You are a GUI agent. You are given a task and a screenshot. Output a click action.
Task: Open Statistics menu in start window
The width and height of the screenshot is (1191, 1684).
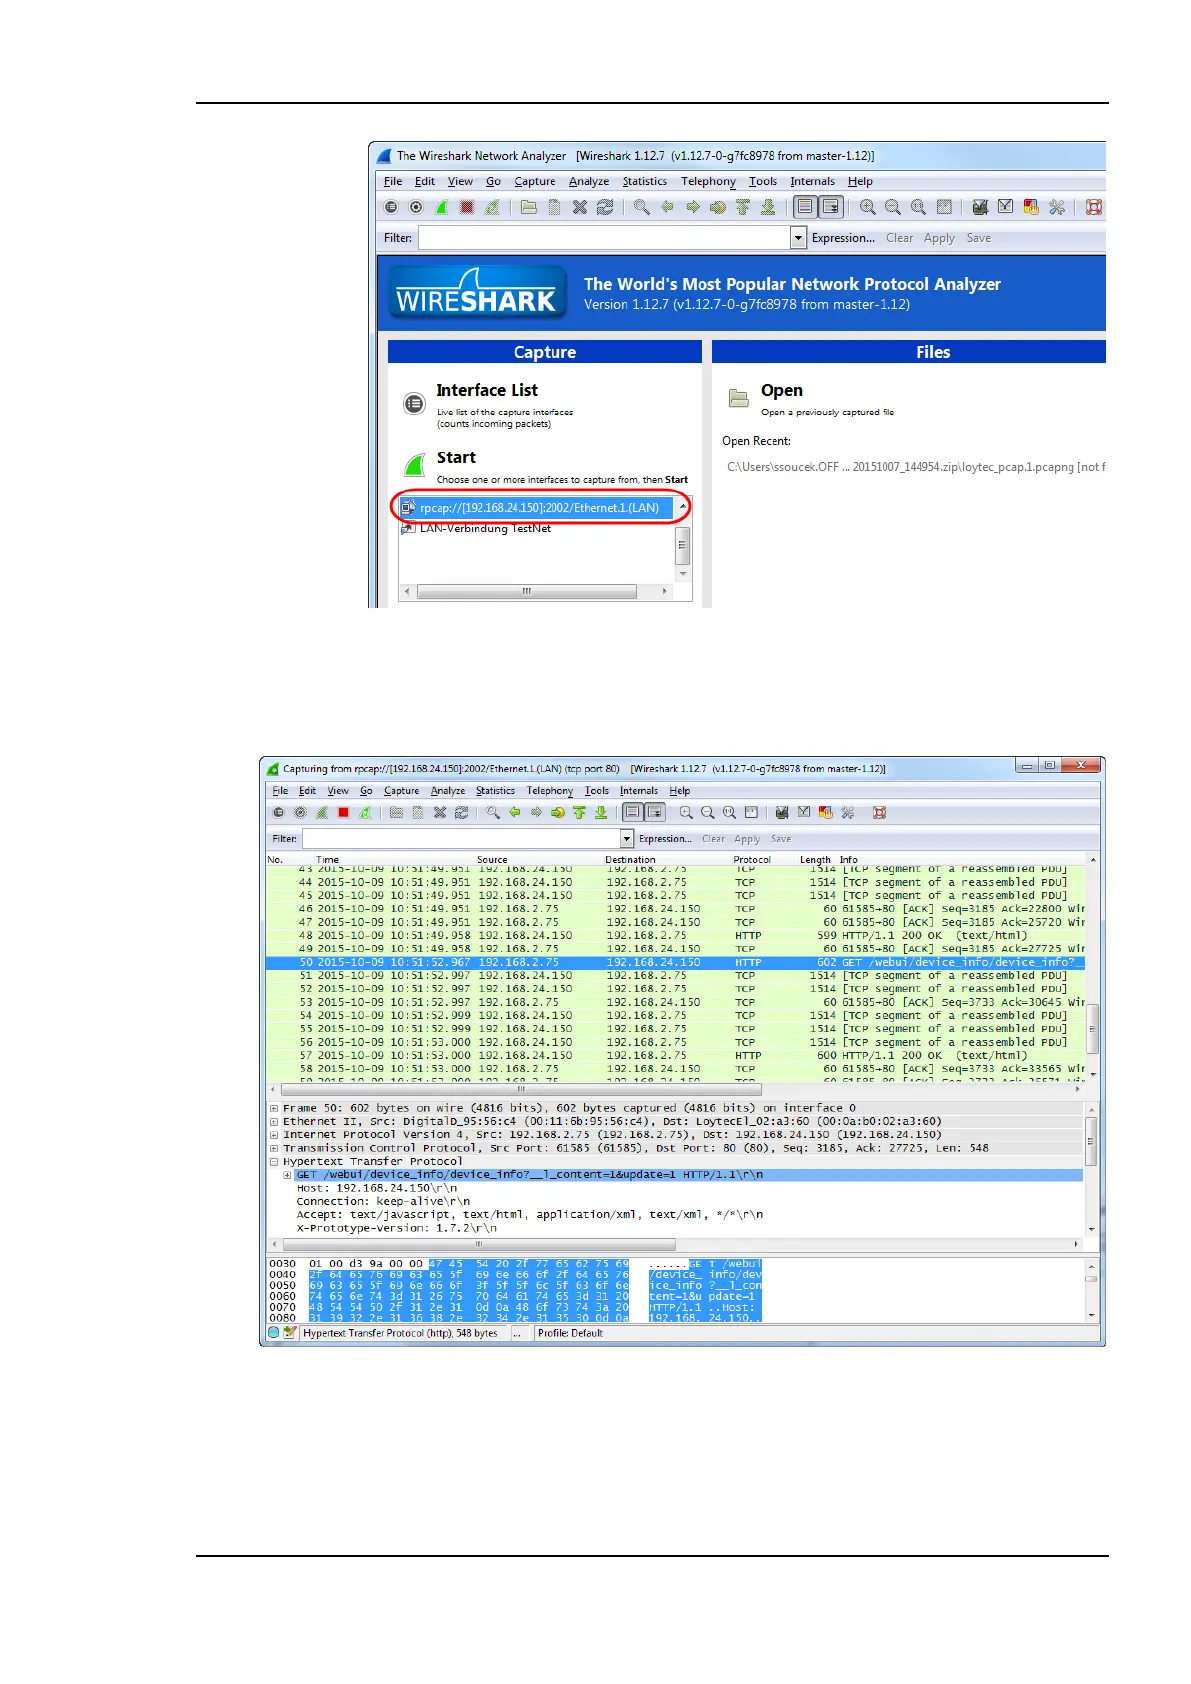(645, 182)
